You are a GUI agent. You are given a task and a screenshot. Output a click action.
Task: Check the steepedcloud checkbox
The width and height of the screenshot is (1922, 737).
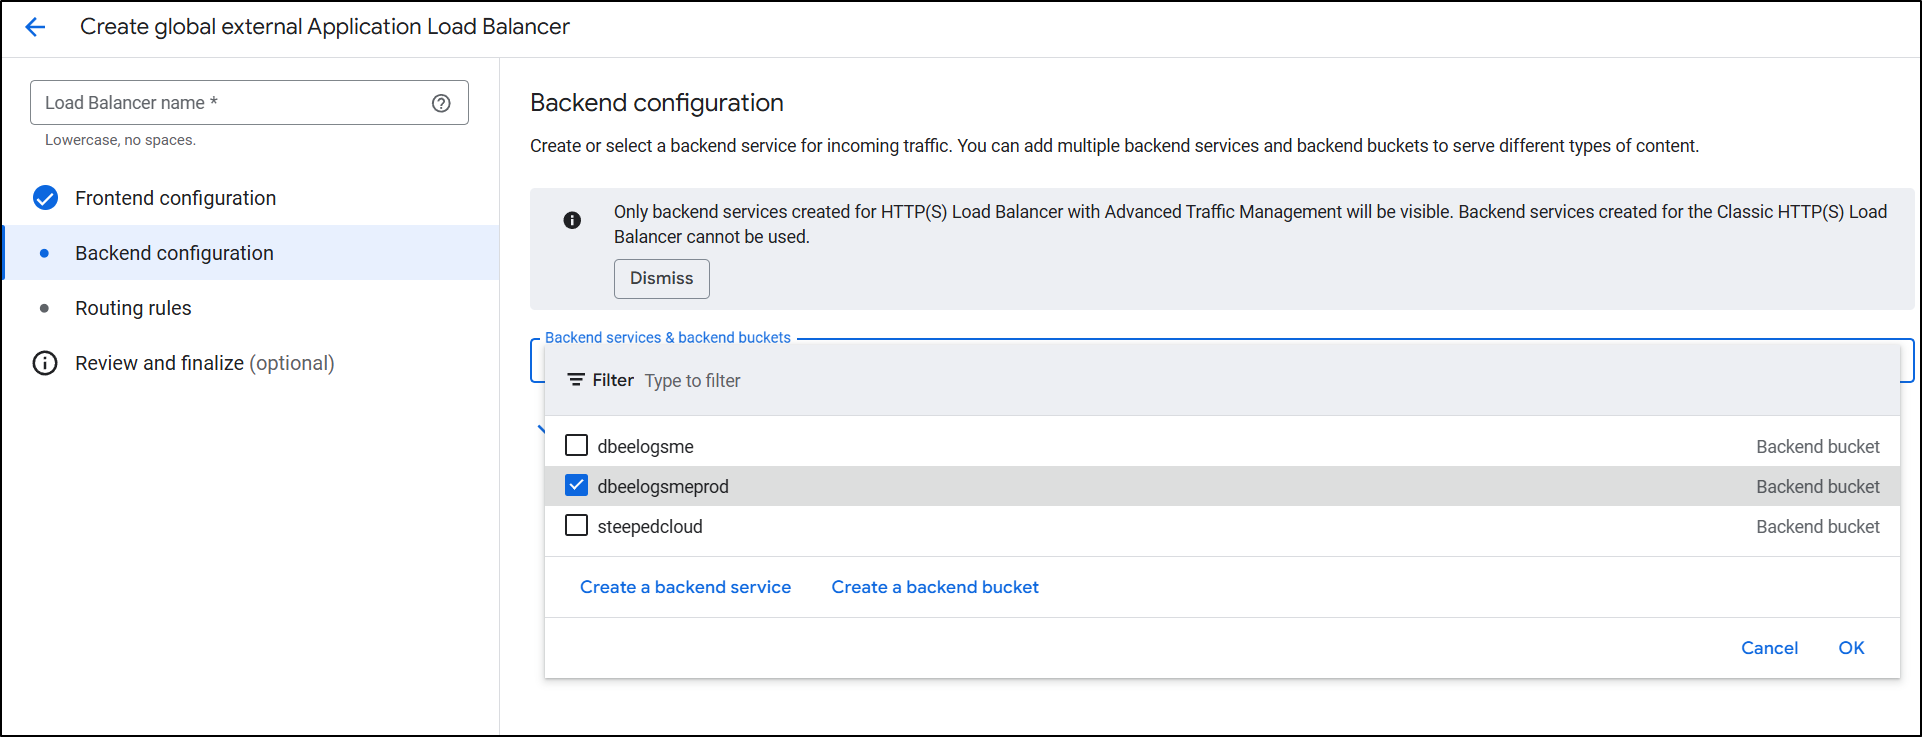tap(576, 526)
